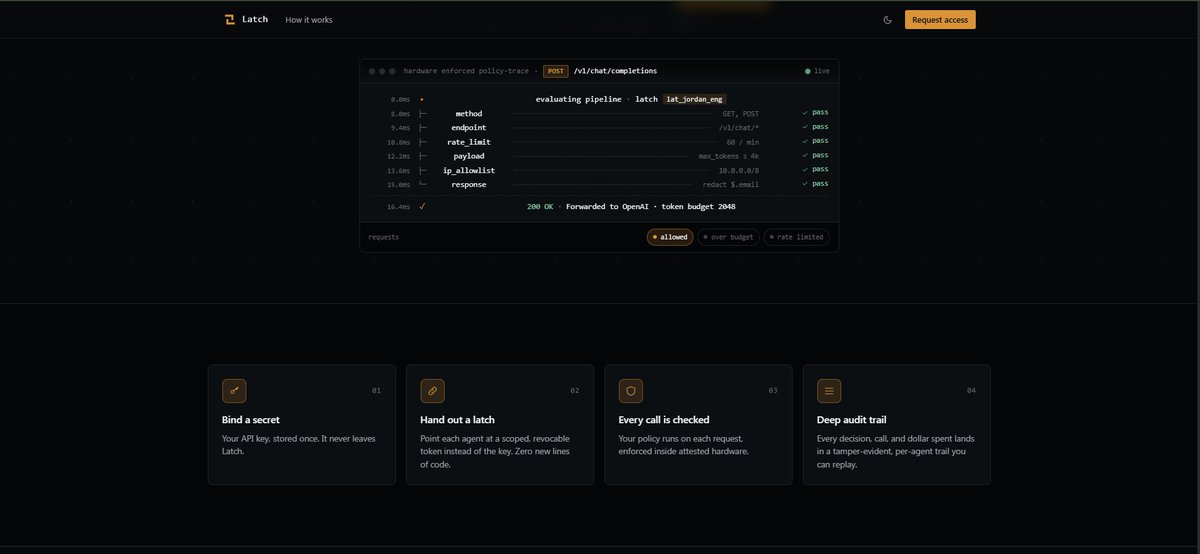The width and height of the screenshot is (1200, 554).
Task: Click the Request access button
Action: click(x=940, y=19)
